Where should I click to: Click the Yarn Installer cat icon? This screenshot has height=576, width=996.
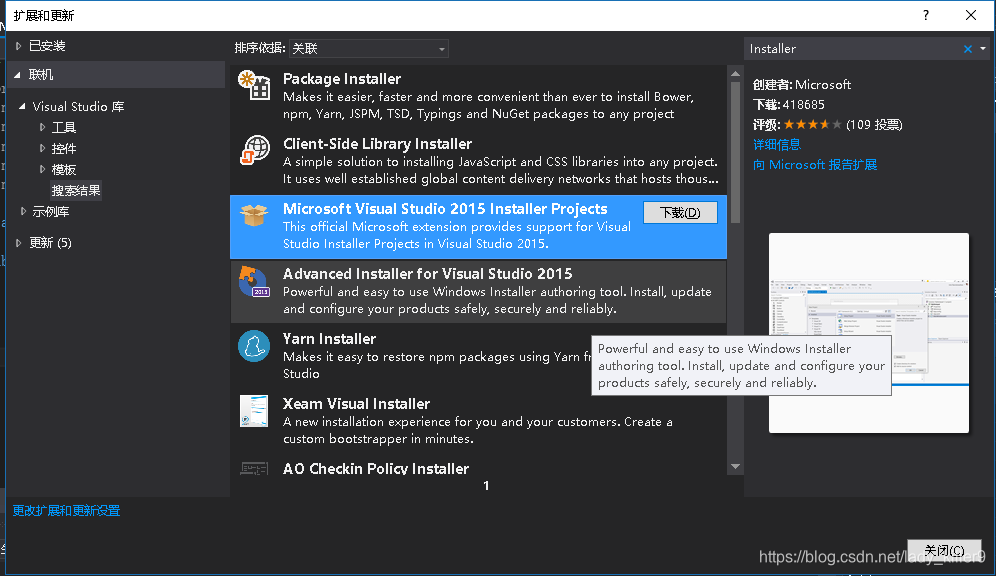254,346
